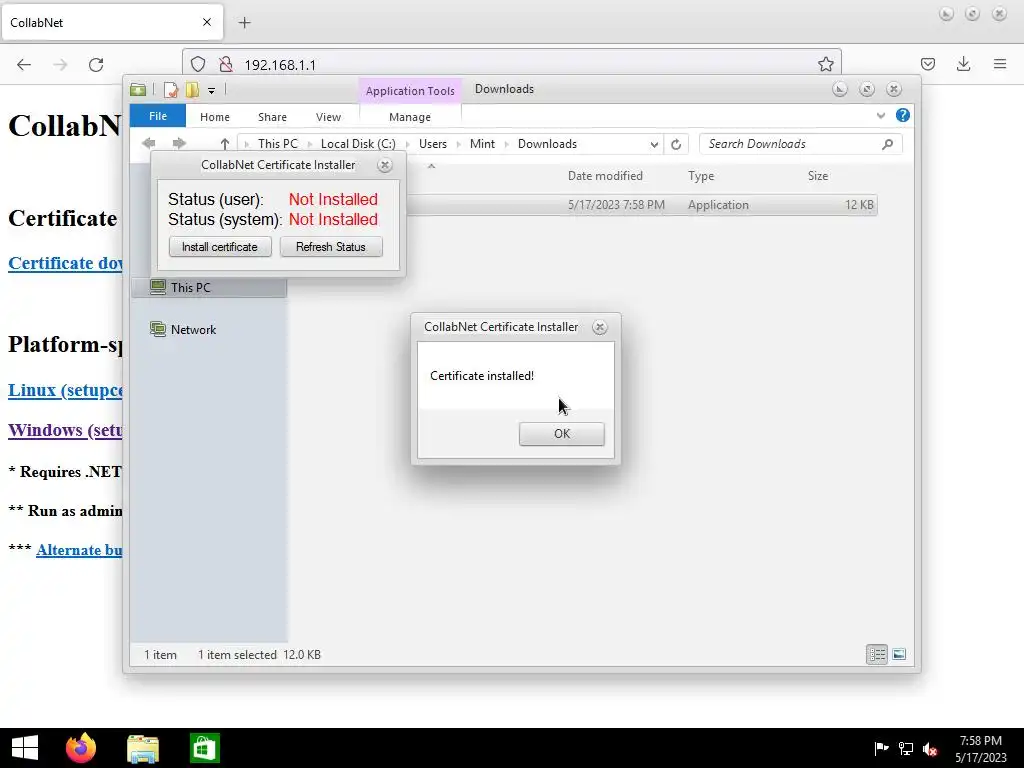Click the Windows setup link
This screenshot has width=1024, height=768.
(65, 430)
